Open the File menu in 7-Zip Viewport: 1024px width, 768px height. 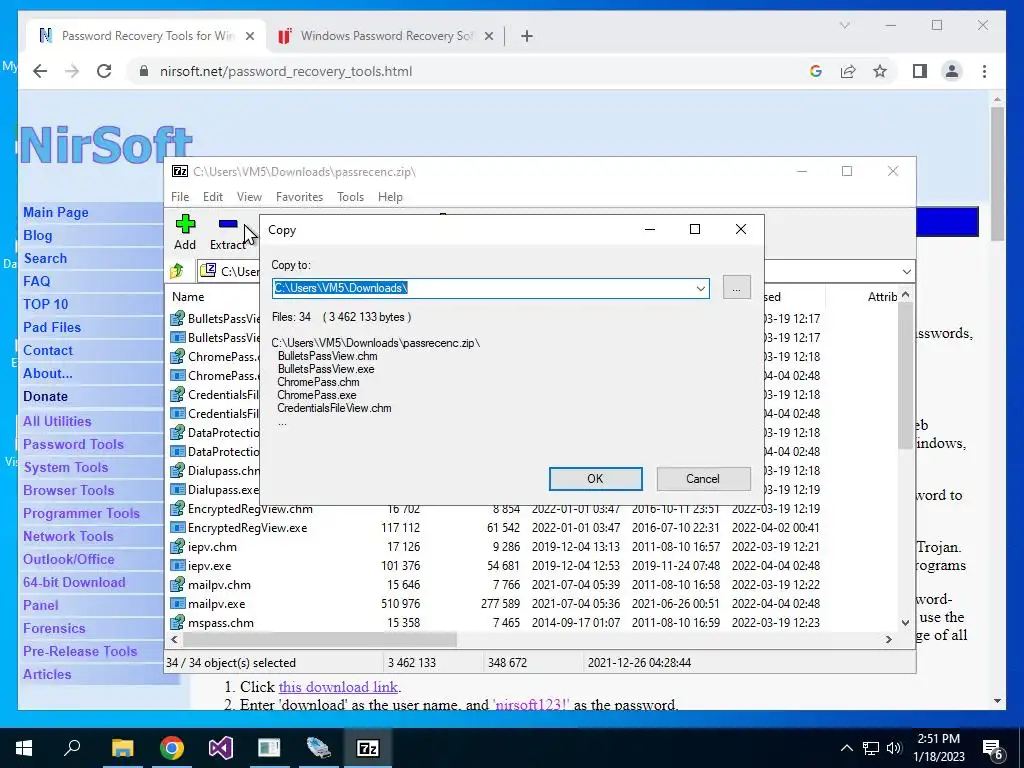pyautogui.click(x=180, y=197)
